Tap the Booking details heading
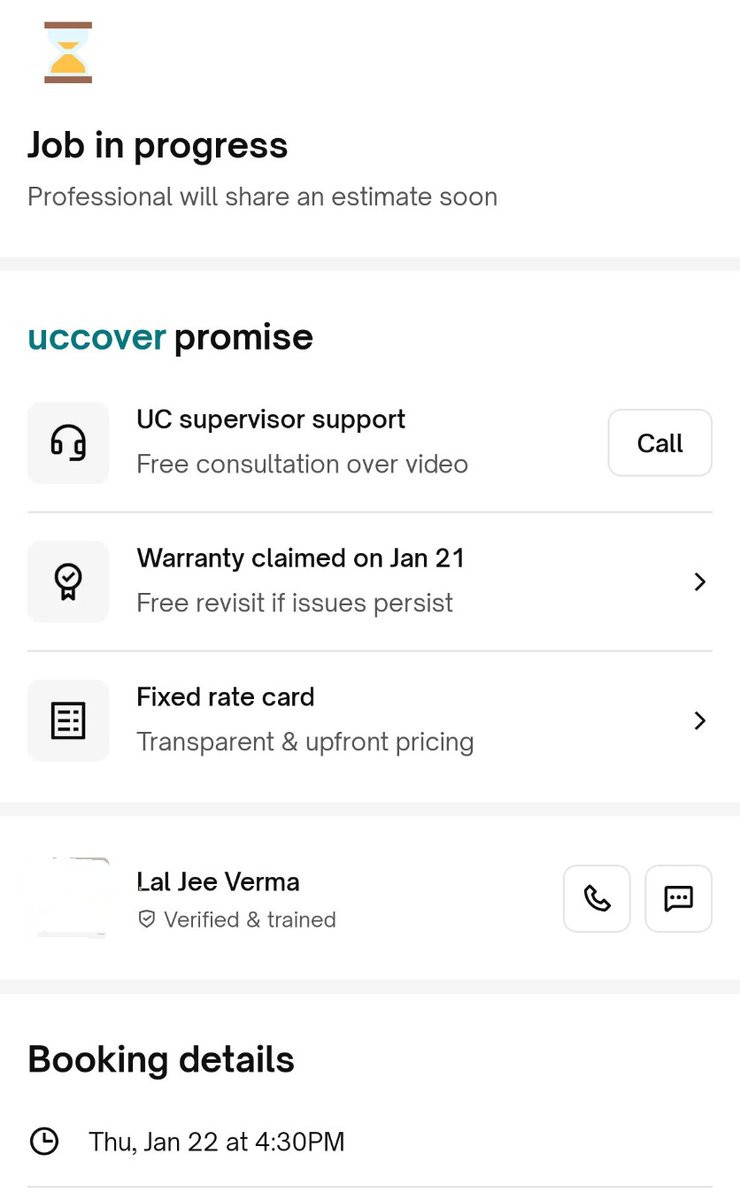Screen dimensions: 740x1200 point(161,1059)
